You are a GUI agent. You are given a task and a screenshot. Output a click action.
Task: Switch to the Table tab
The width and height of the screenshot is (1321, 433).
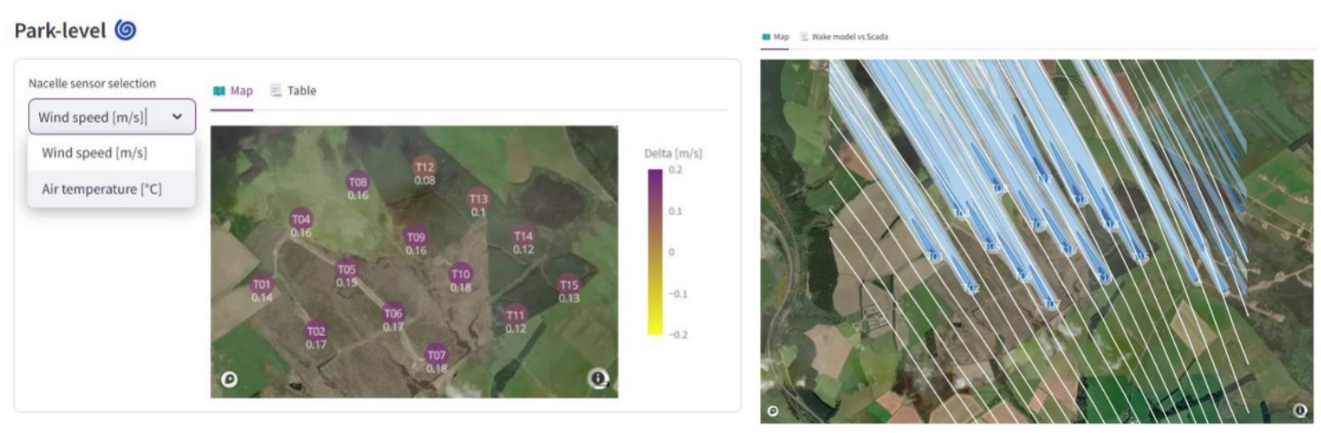(x=293, y=91)
